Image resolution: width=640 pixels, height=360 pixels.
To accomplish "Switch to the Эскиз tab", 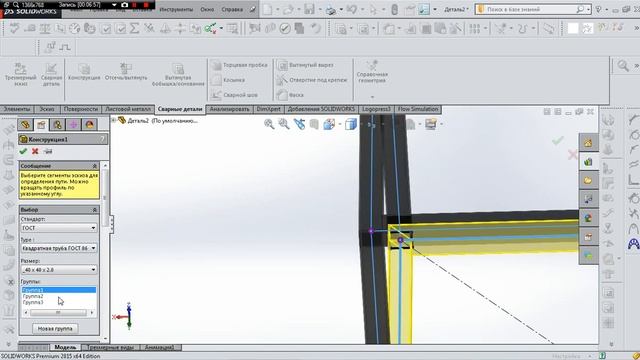I will [x=47, y=109].
